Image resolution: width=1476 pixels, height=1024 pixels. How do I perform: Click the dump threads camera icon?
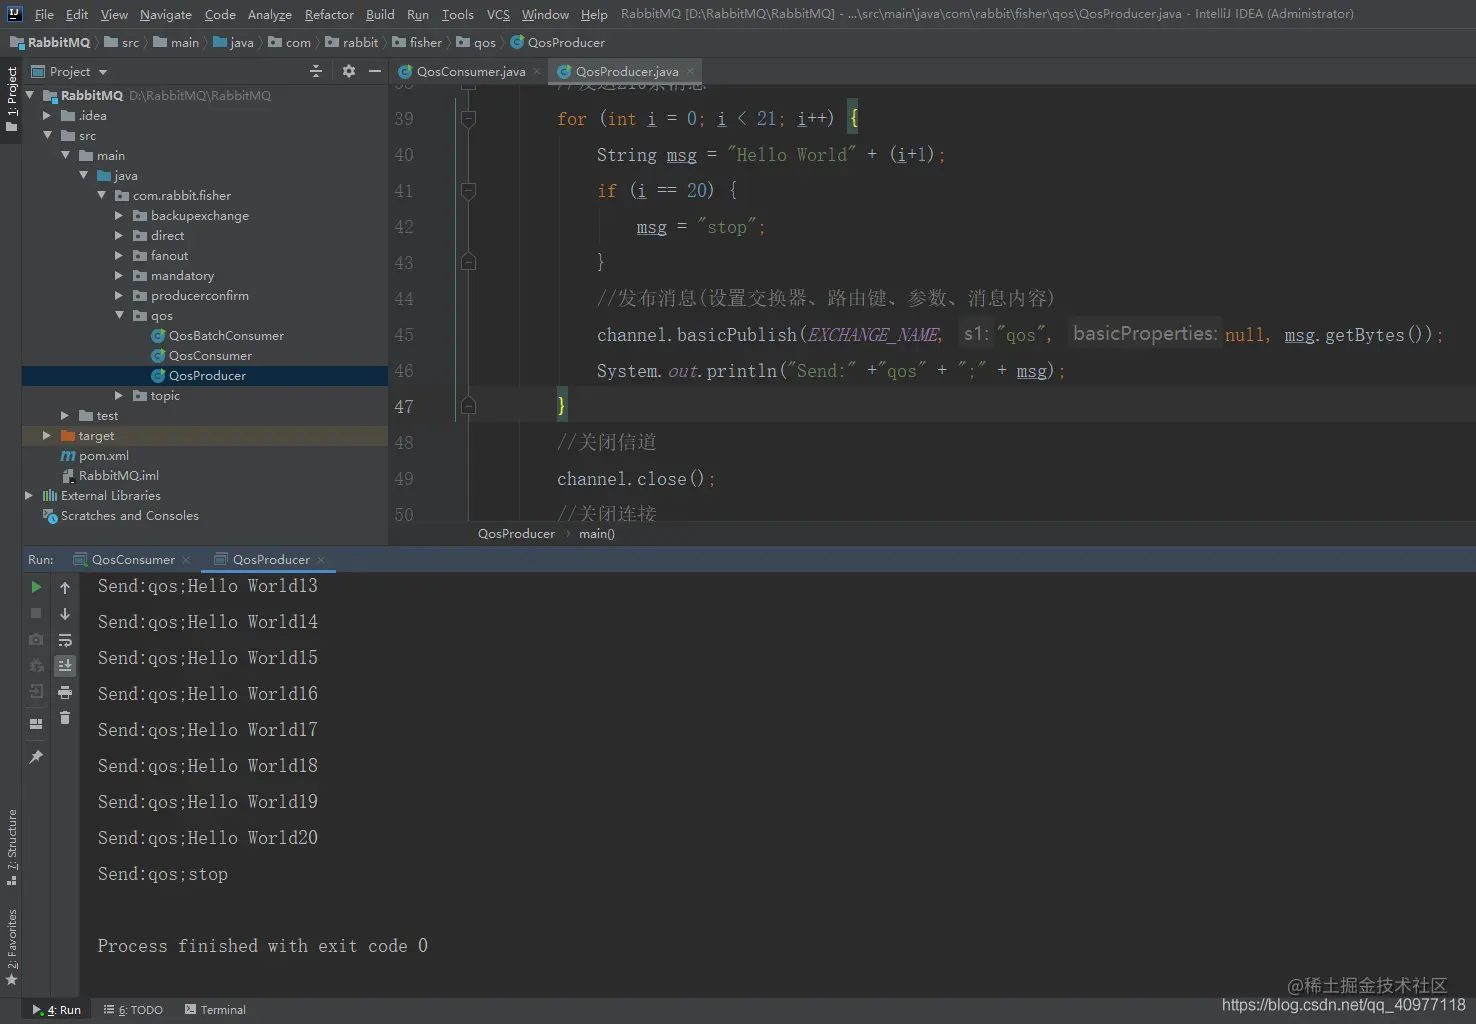(36, 639)
